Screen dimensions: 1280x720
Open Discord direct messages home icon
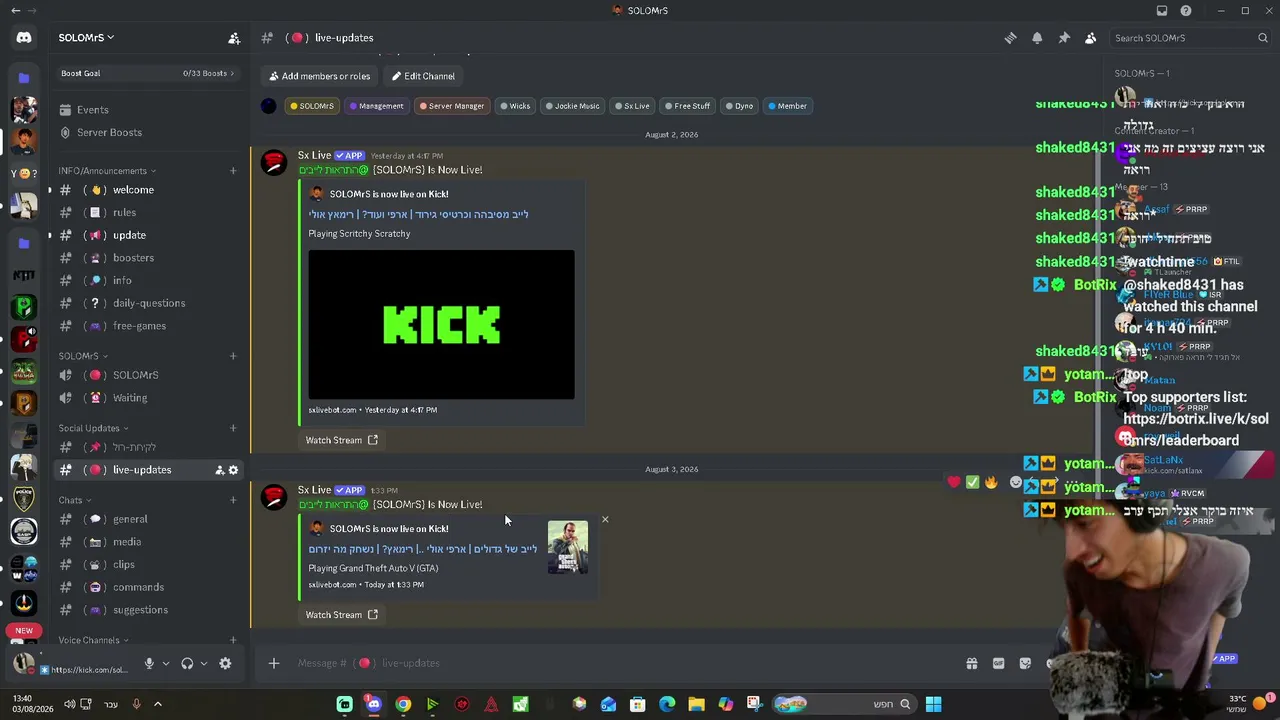coord(24,38)
